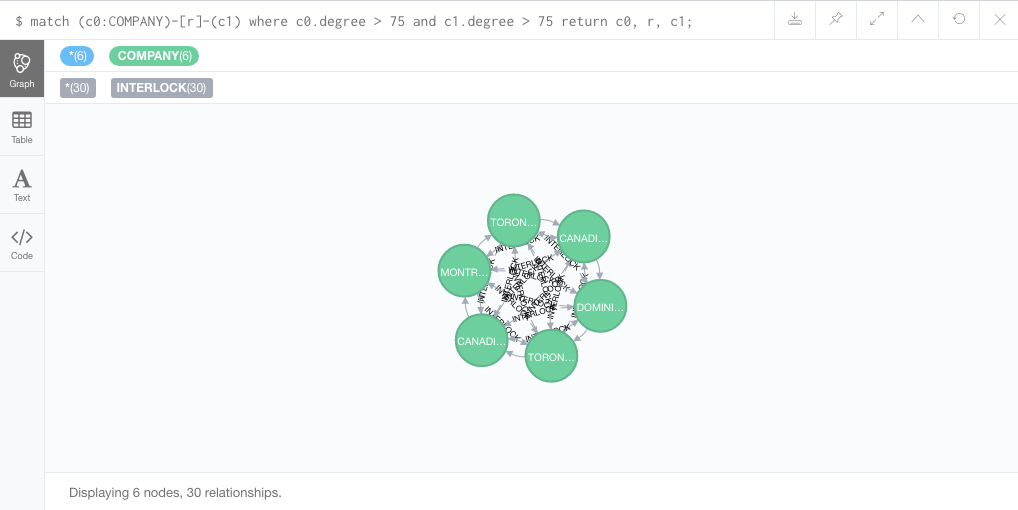Click the export download icon
Image resolution: width=1018 pixels, height=510 pixels.
(x=795, y=20)
